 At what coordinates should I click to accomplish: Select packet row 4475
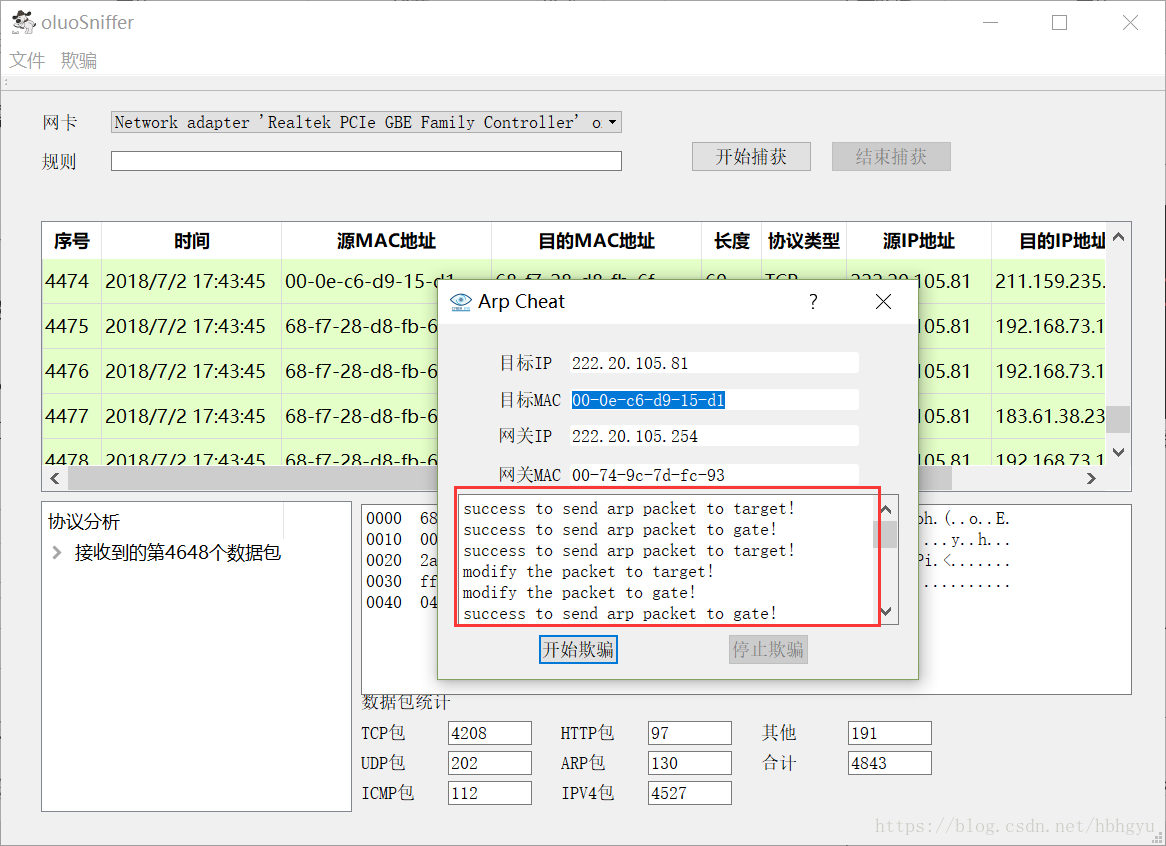[239, 326]
